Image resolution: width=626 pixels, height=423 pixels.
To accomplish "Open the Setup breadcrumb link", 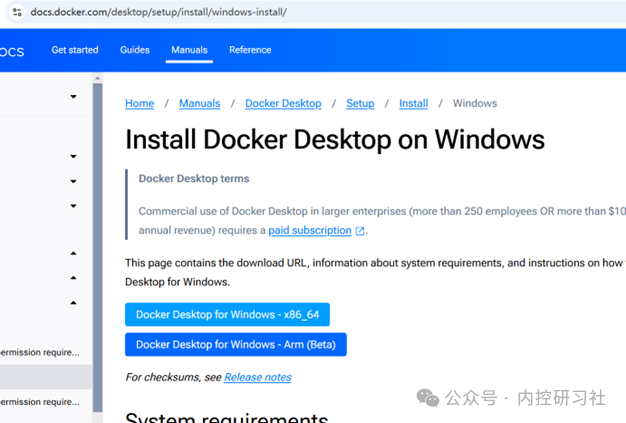I will click(360, 103).
